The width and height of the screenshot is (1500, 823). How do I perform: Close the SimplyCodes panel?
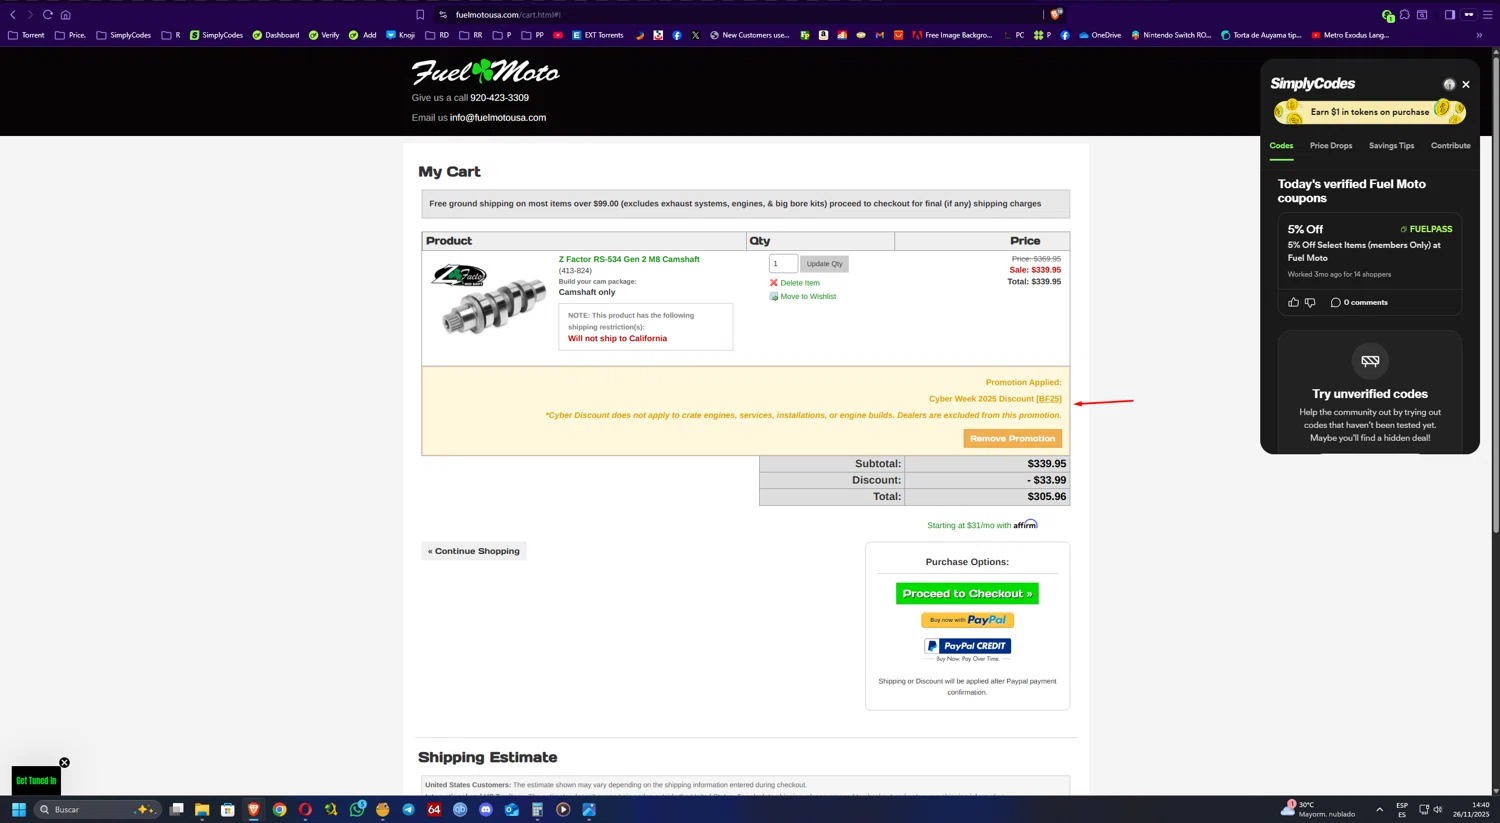(x=1466, y=85)
